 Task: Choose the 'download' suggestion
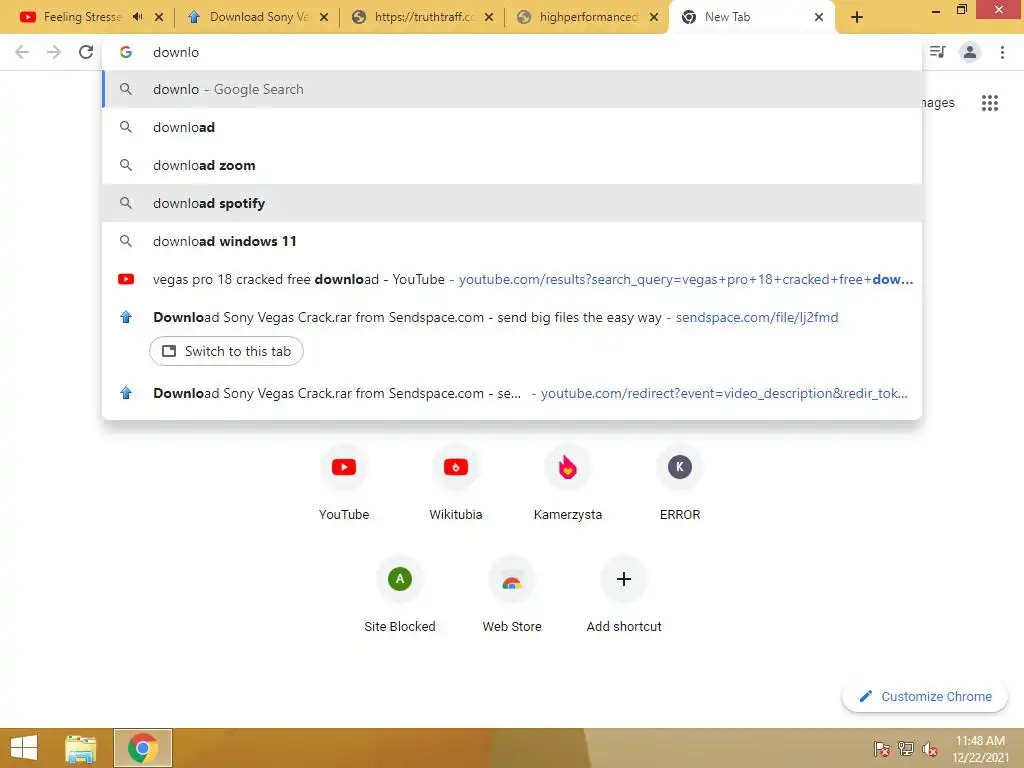coord(512,127)
